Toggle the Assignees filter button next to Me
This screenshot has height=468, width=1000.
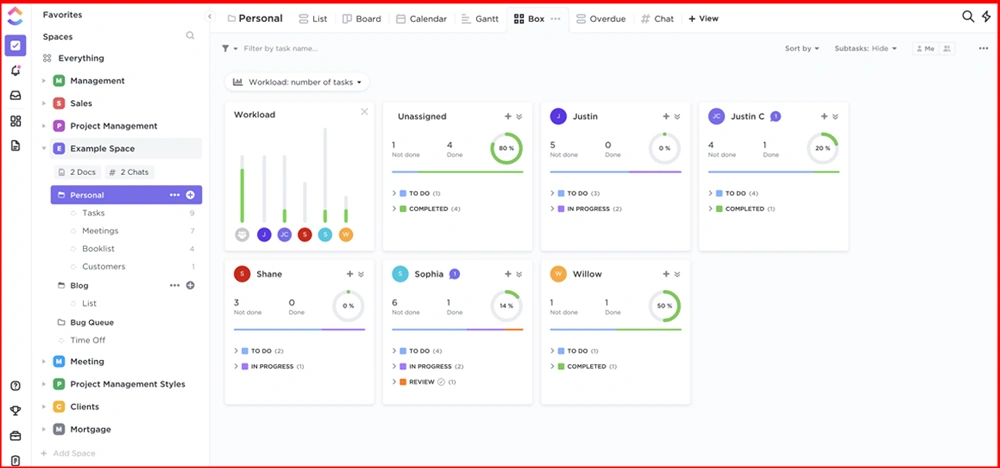(946, 48)
